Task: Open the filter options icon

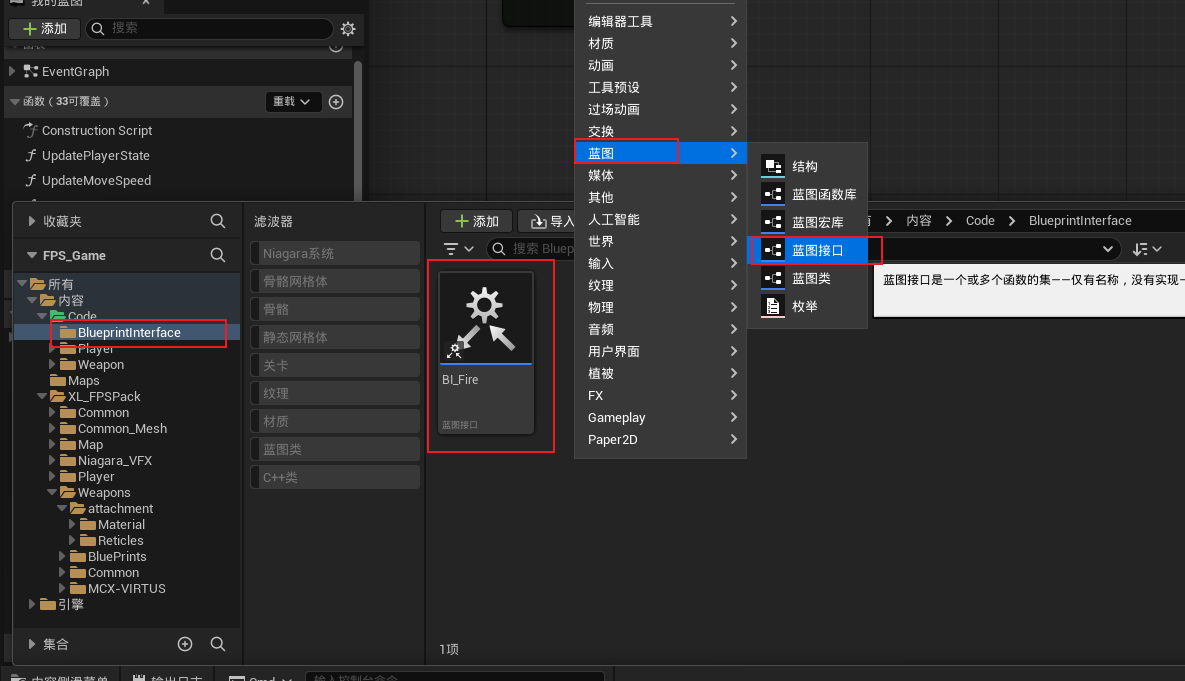Action: pyautogui.click(x=458, y=249)
